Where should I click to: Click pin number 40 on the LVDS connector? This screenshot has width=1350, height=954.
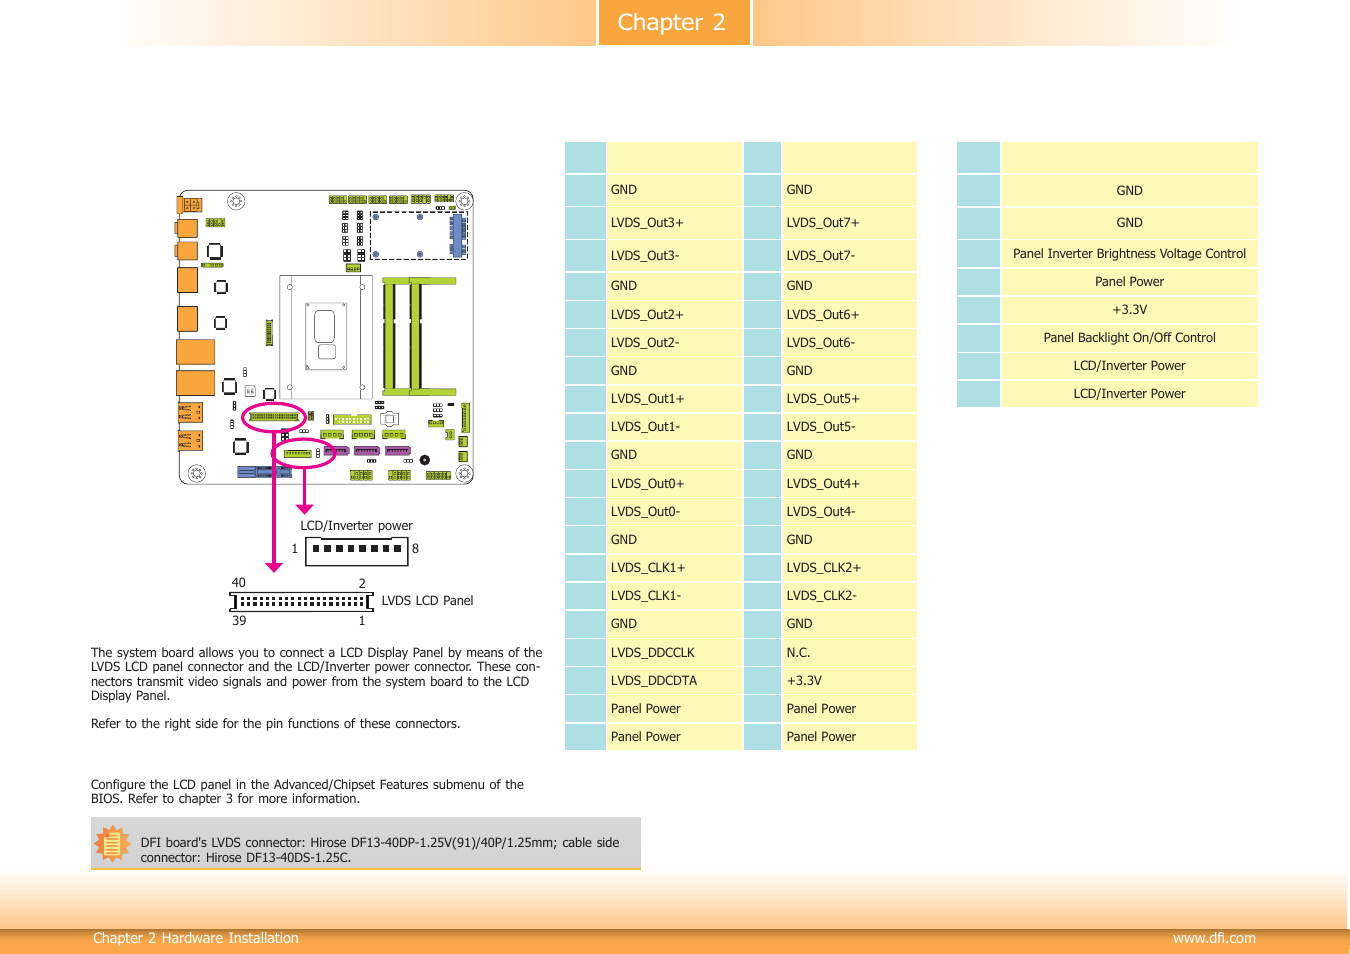pos(238,583)
